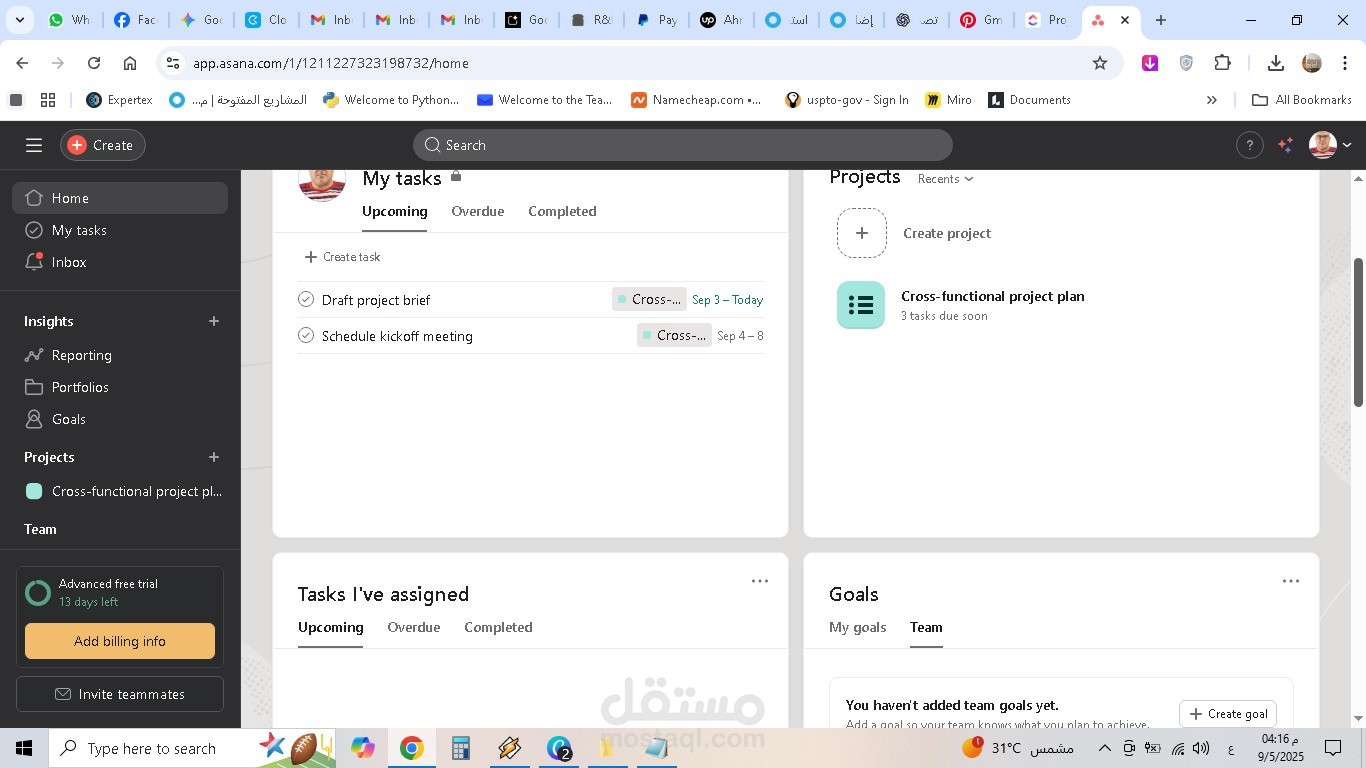Open Cross-functional project plan in Projects
This screenshot has width=1366, height=768.
(x=993, y=296)
